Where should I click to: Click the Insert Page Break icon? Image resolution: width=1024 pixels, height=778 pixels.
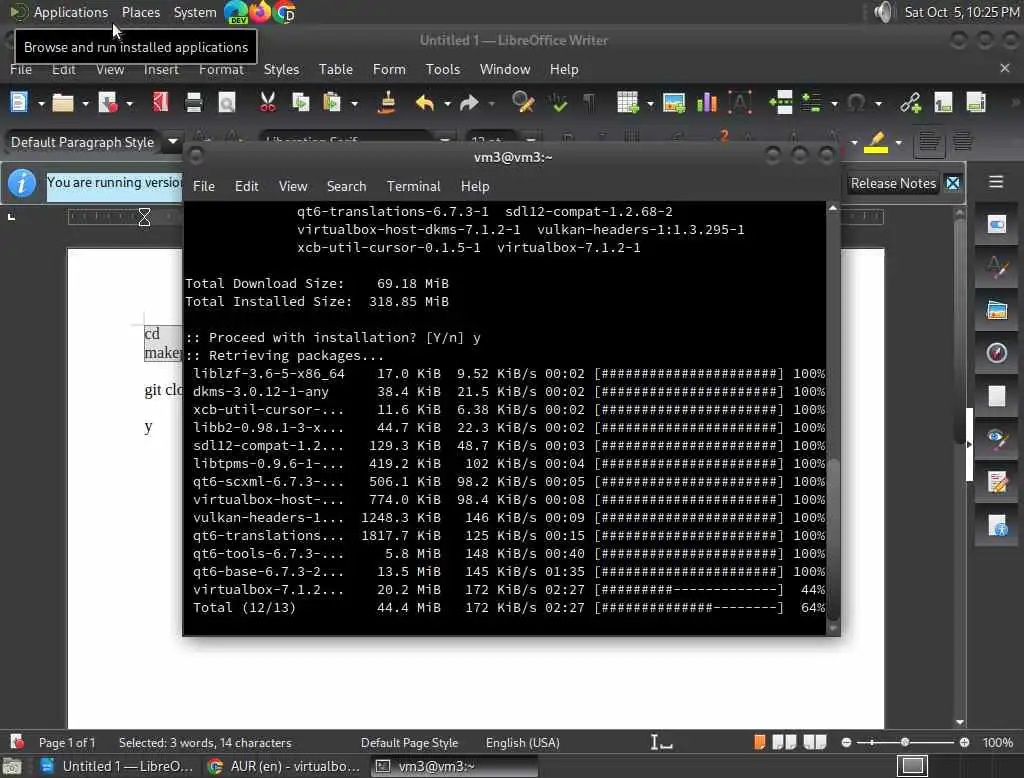tap(780, 103)
